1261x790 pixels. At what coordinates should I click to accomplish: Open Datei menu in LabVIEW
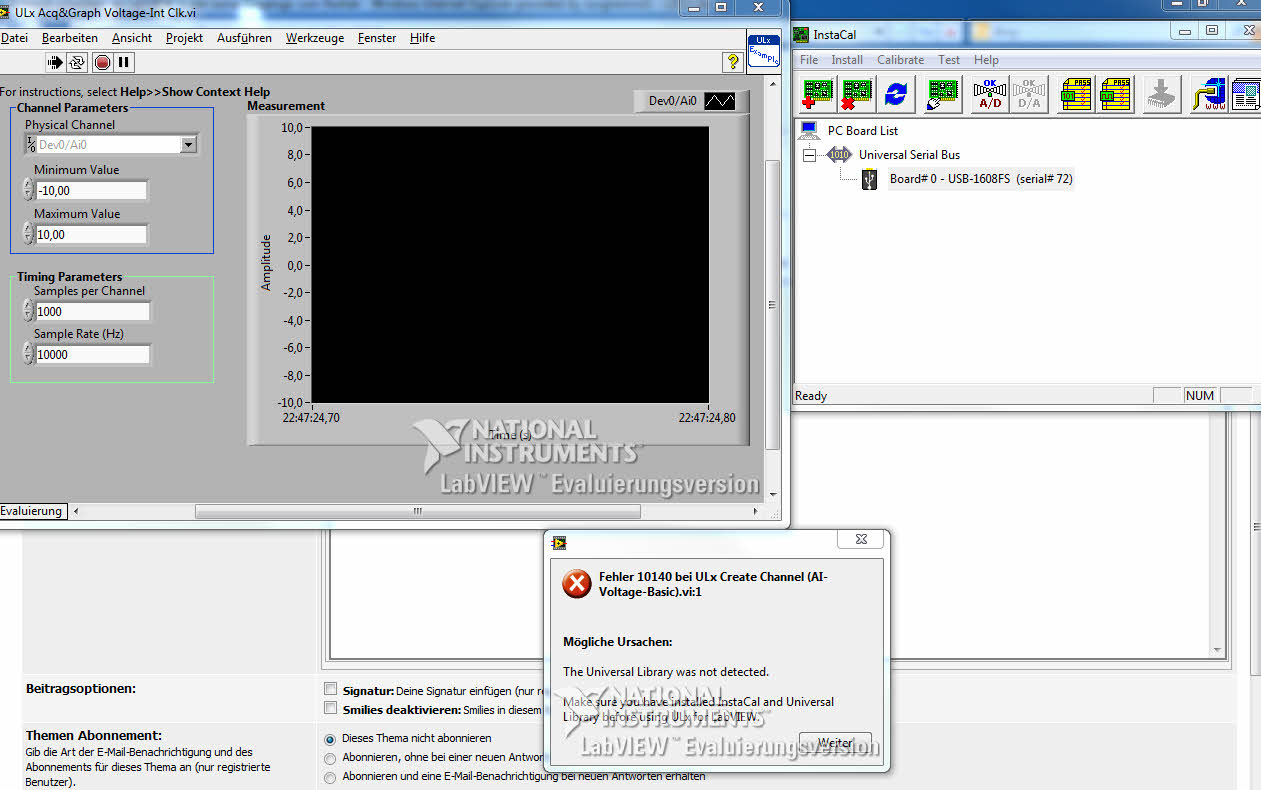pyautogui.click(x=14, y=38)
